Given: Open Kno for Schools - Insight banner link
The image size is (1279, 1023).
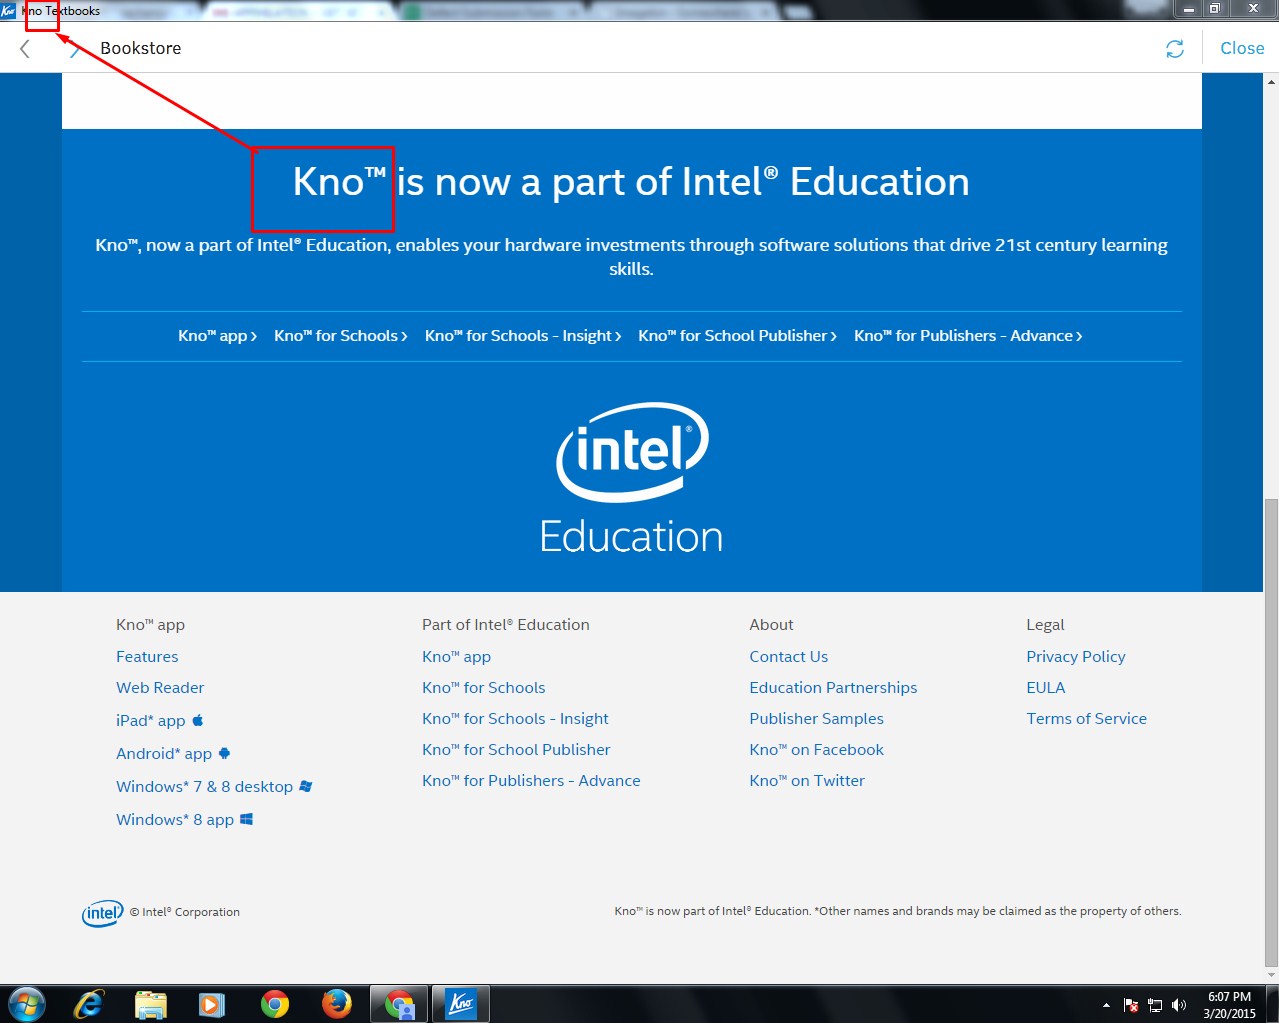Looking at the screenshot, I should pos(523,336).
